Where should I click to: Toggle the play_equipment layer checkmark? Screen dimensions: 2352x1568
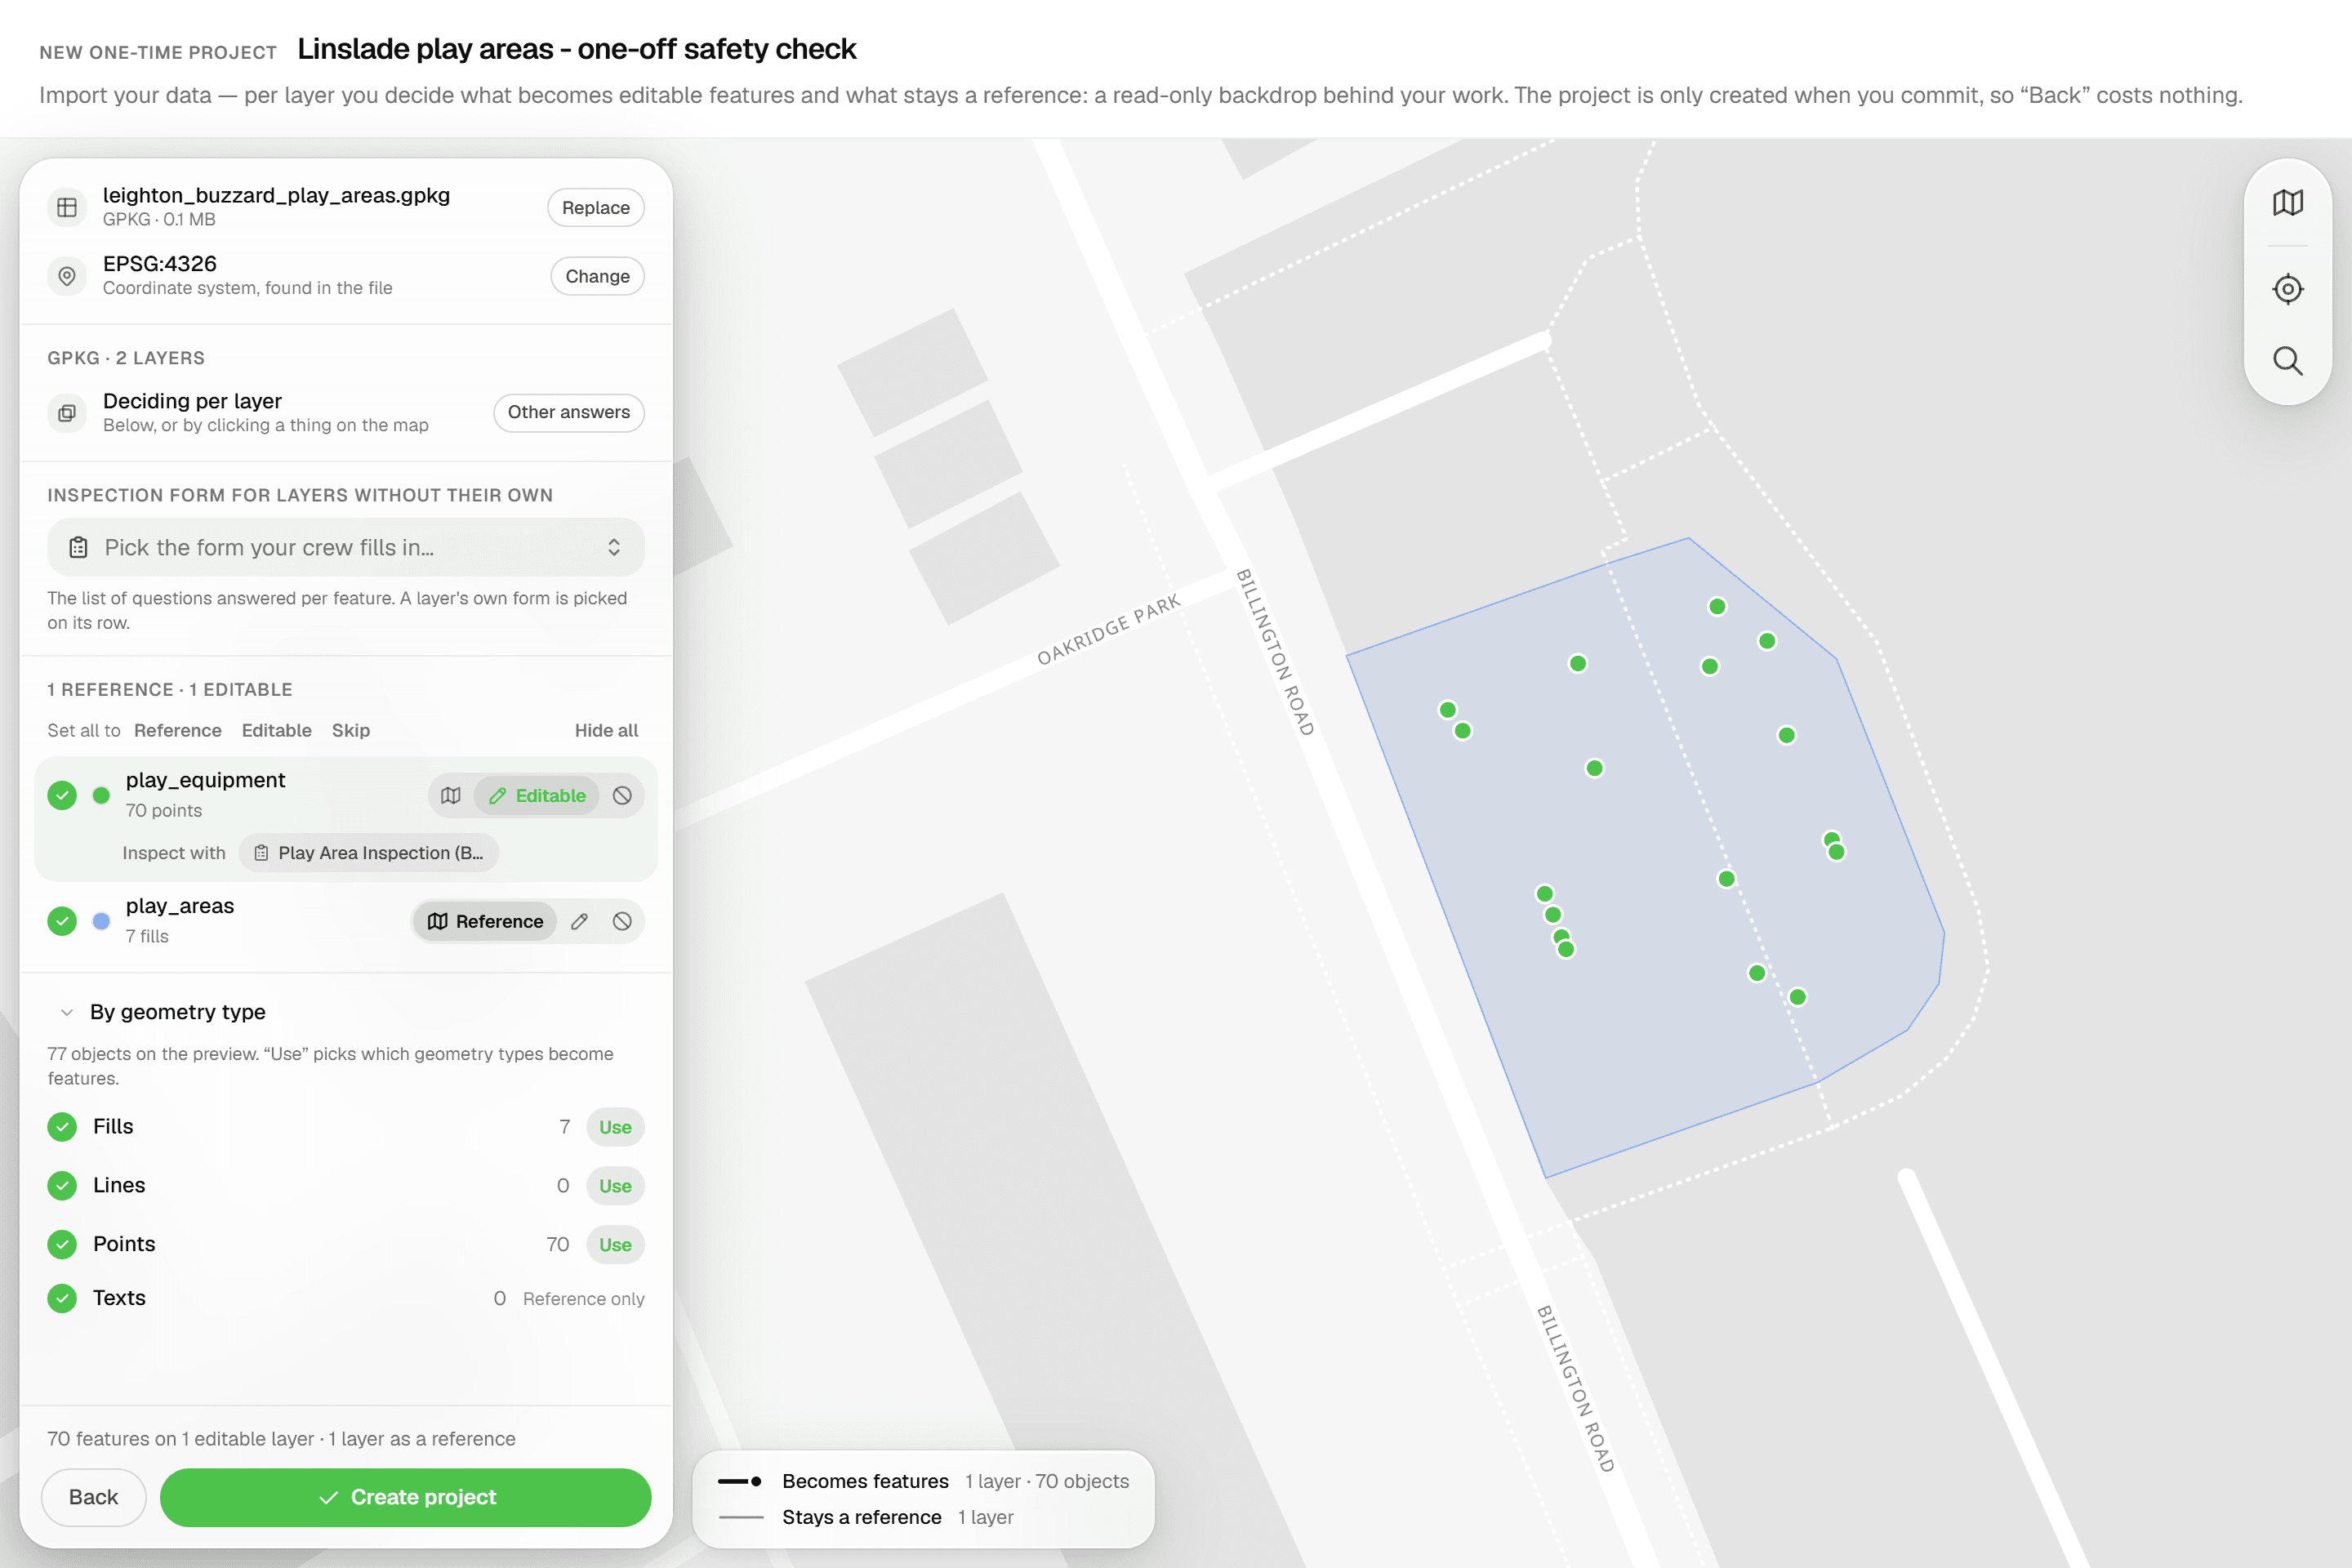pos(62,796)
